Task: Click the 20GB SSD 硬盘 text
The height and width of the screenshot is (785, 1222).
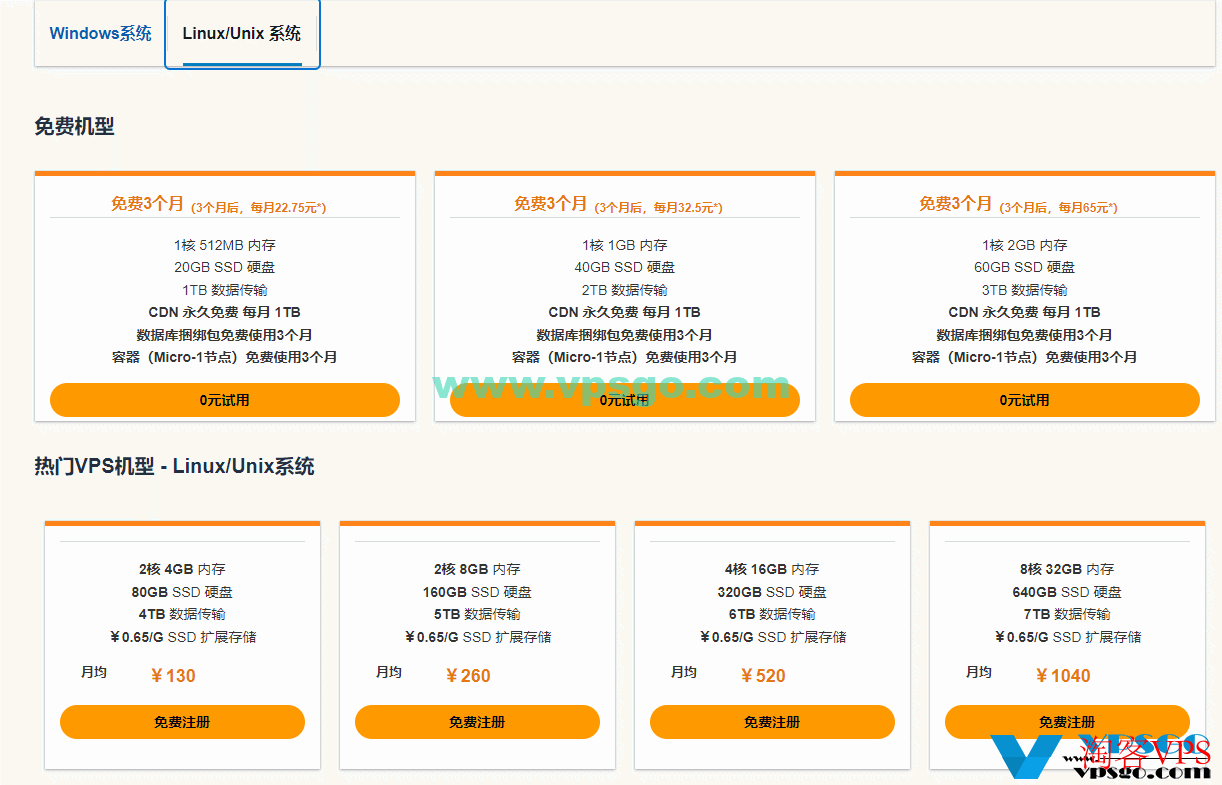Action: (225, 267)
